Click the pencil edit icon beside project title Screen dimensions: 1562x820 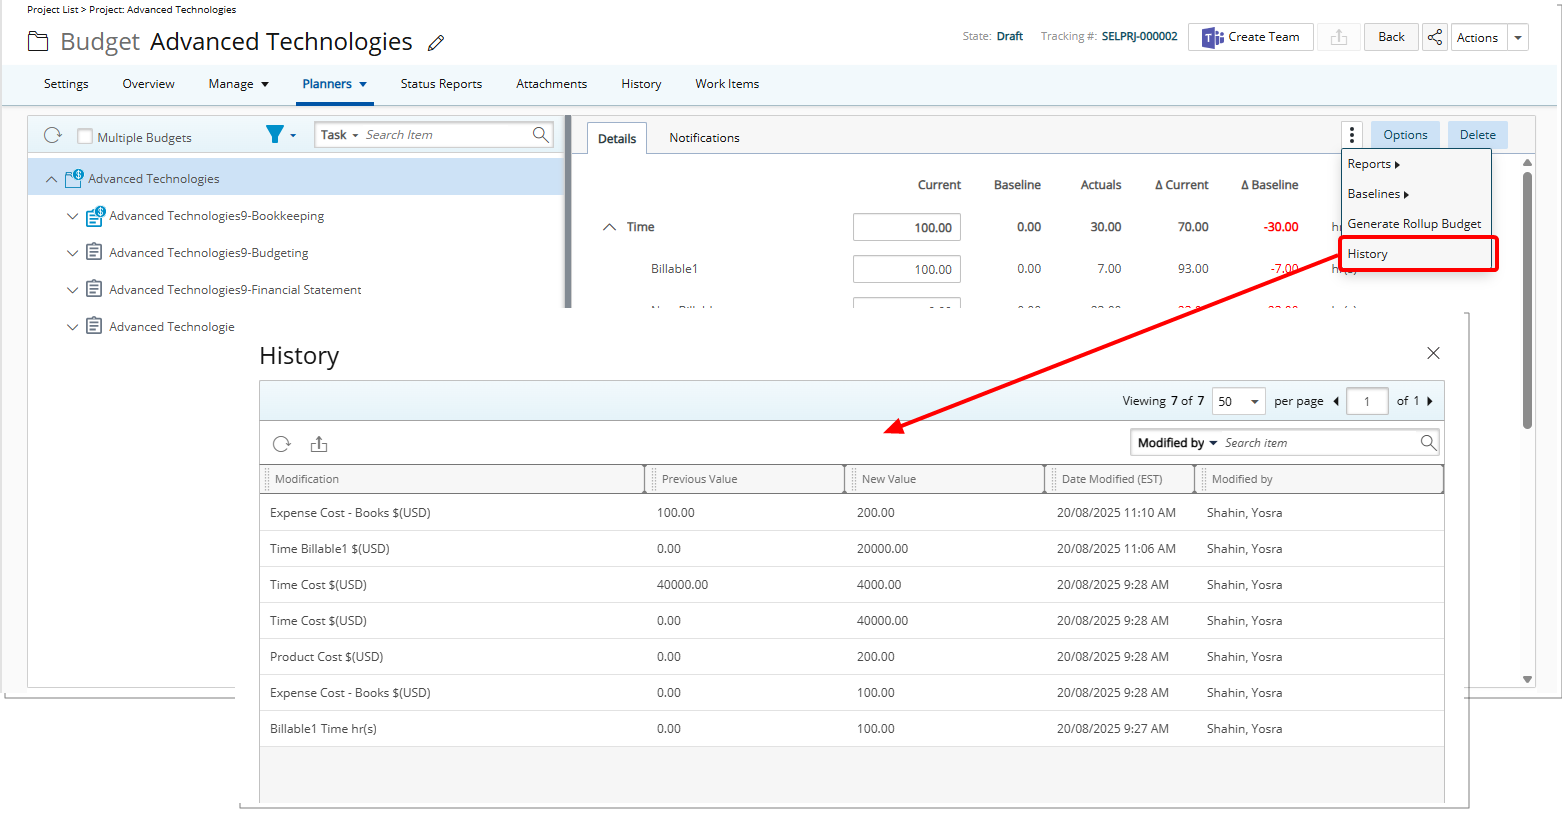click(x=435, y=43)
